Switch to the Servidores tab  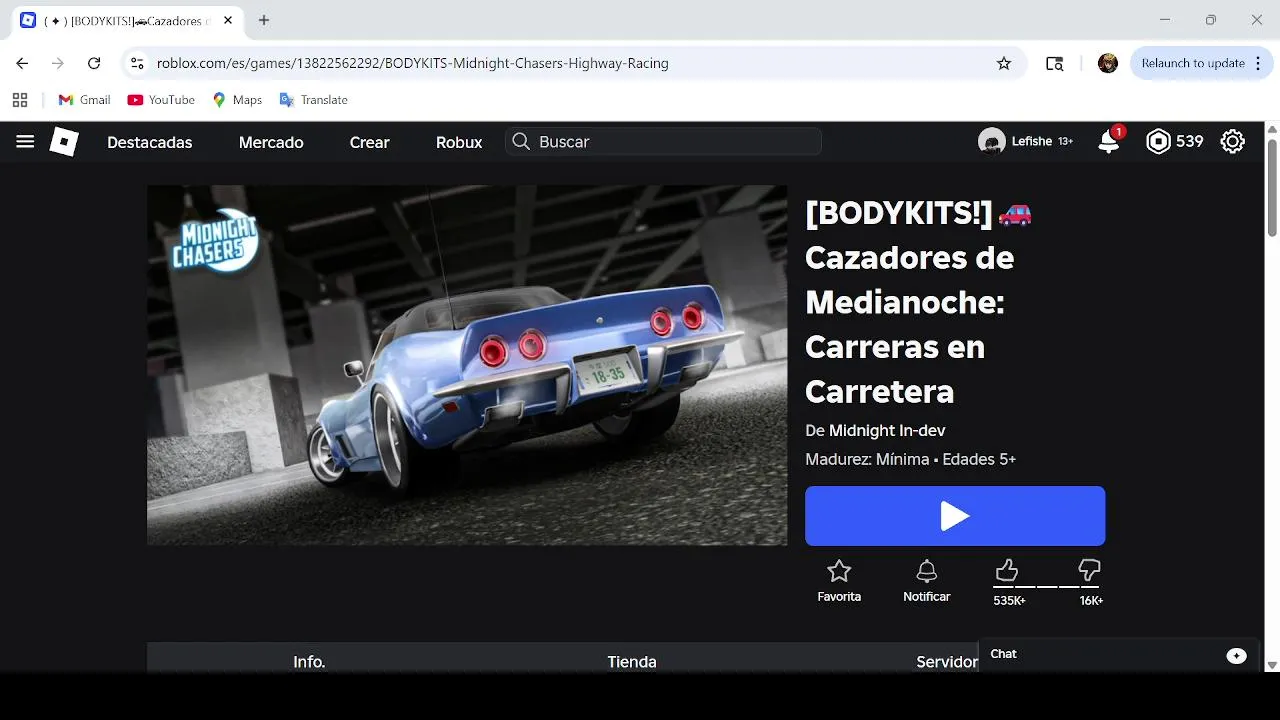pos(947,661)
